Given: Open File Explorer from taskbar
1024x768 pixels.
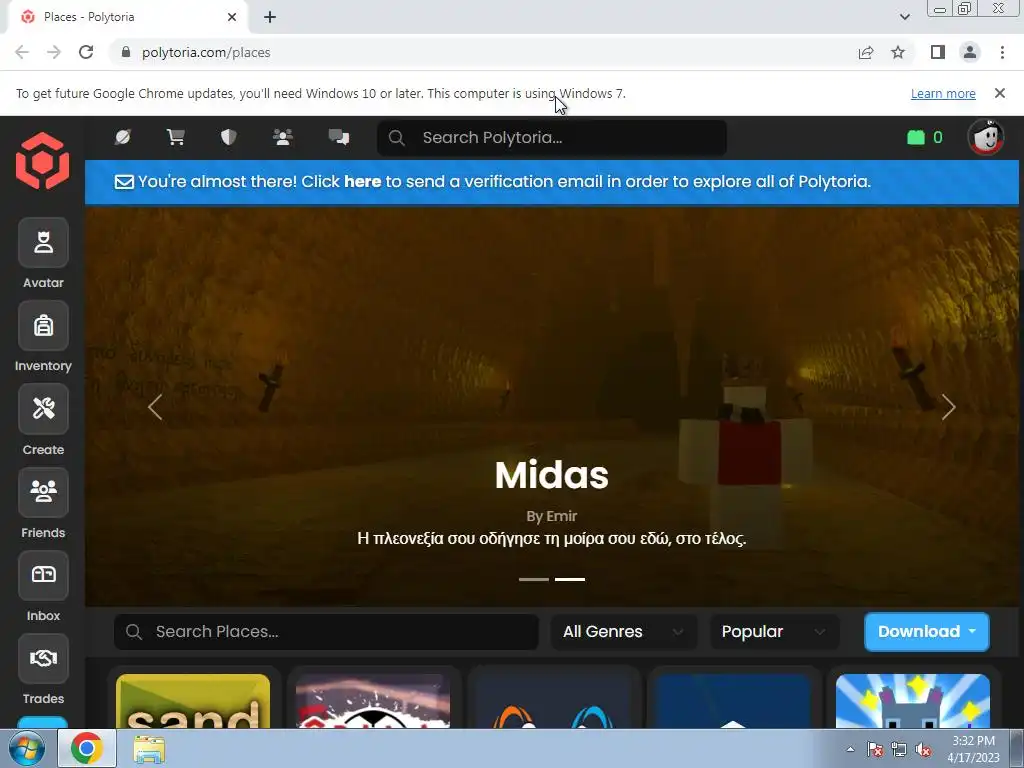Looking at the screenshot, I should (149, 748).
